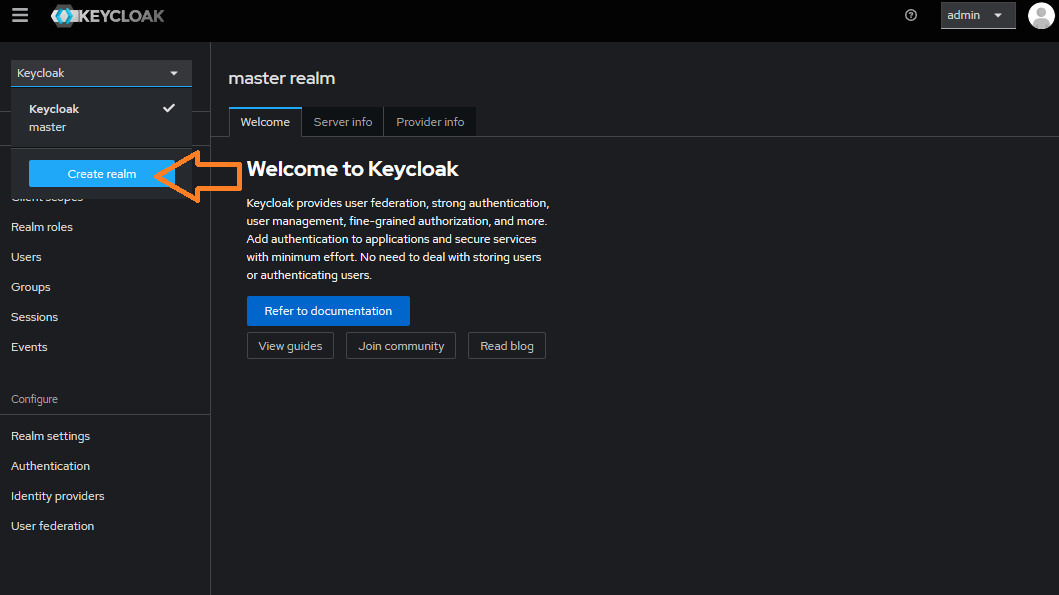1059x595 pixels.
Task: Click the Keycloak logo
Action: (x=108, y=16)
